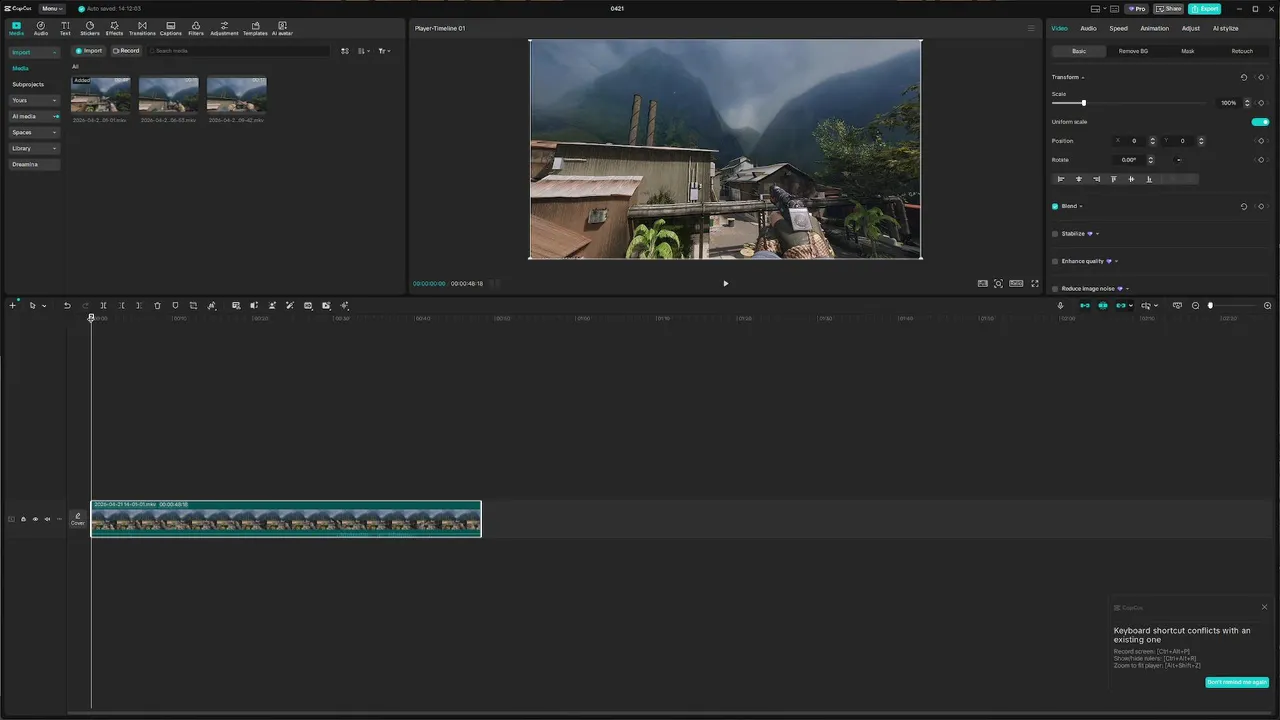
Task: Click the Scale slider handle
Action: (1083, 103)
